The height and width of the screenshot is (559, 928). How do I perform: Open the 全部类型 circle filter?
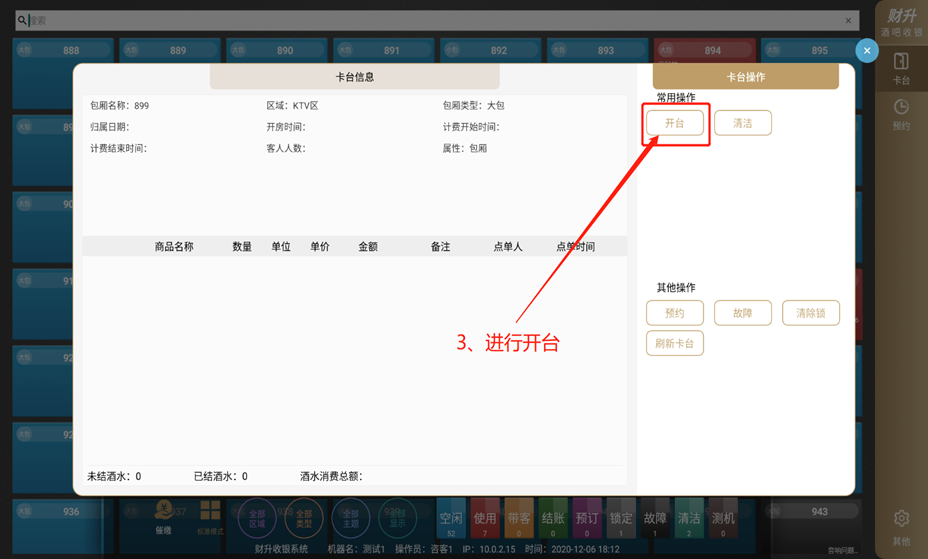pyautogui.click(x=304, y=519)
